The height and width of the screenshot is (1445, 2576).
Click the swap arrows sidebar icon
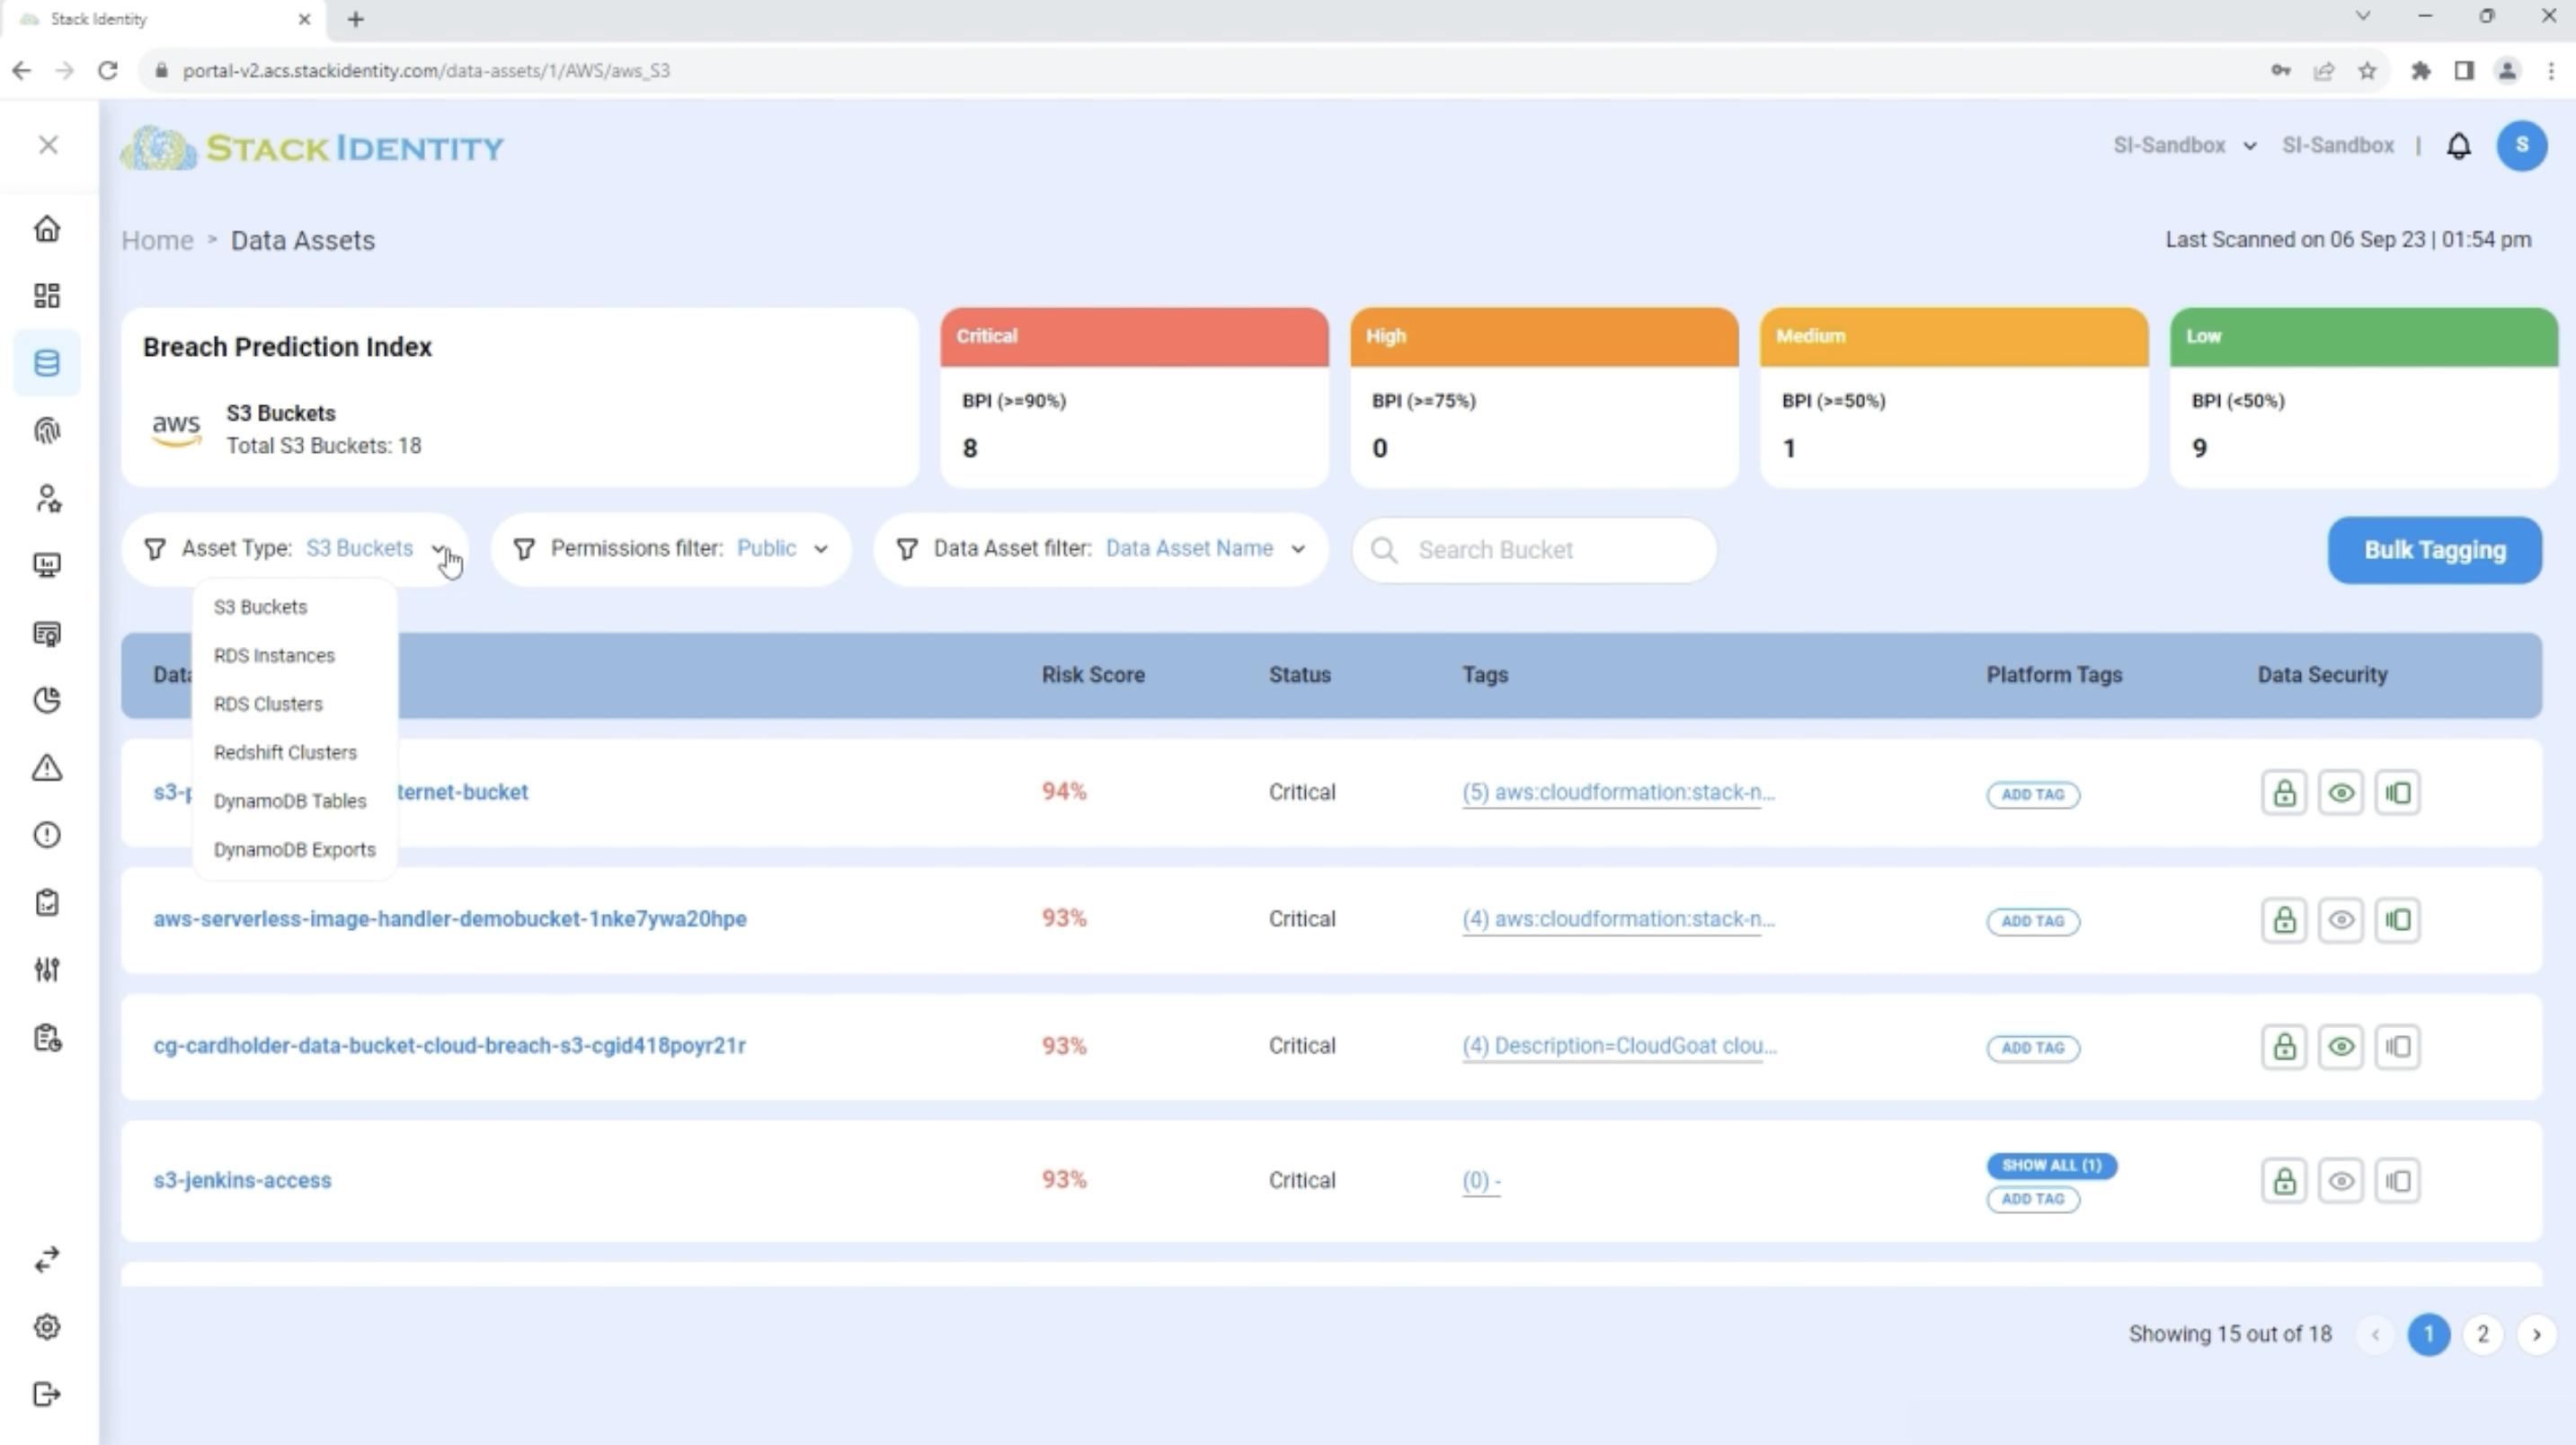[47, 1259]
